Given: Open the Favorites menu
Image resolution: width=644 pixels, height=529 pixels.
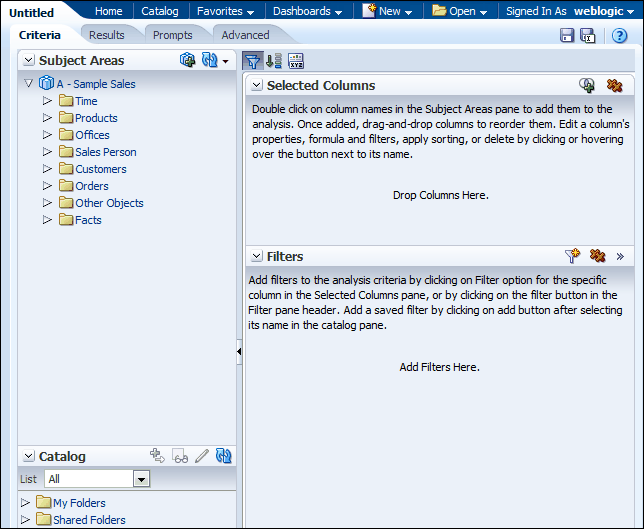Looking at the screenshot, I should click(225, 11).
